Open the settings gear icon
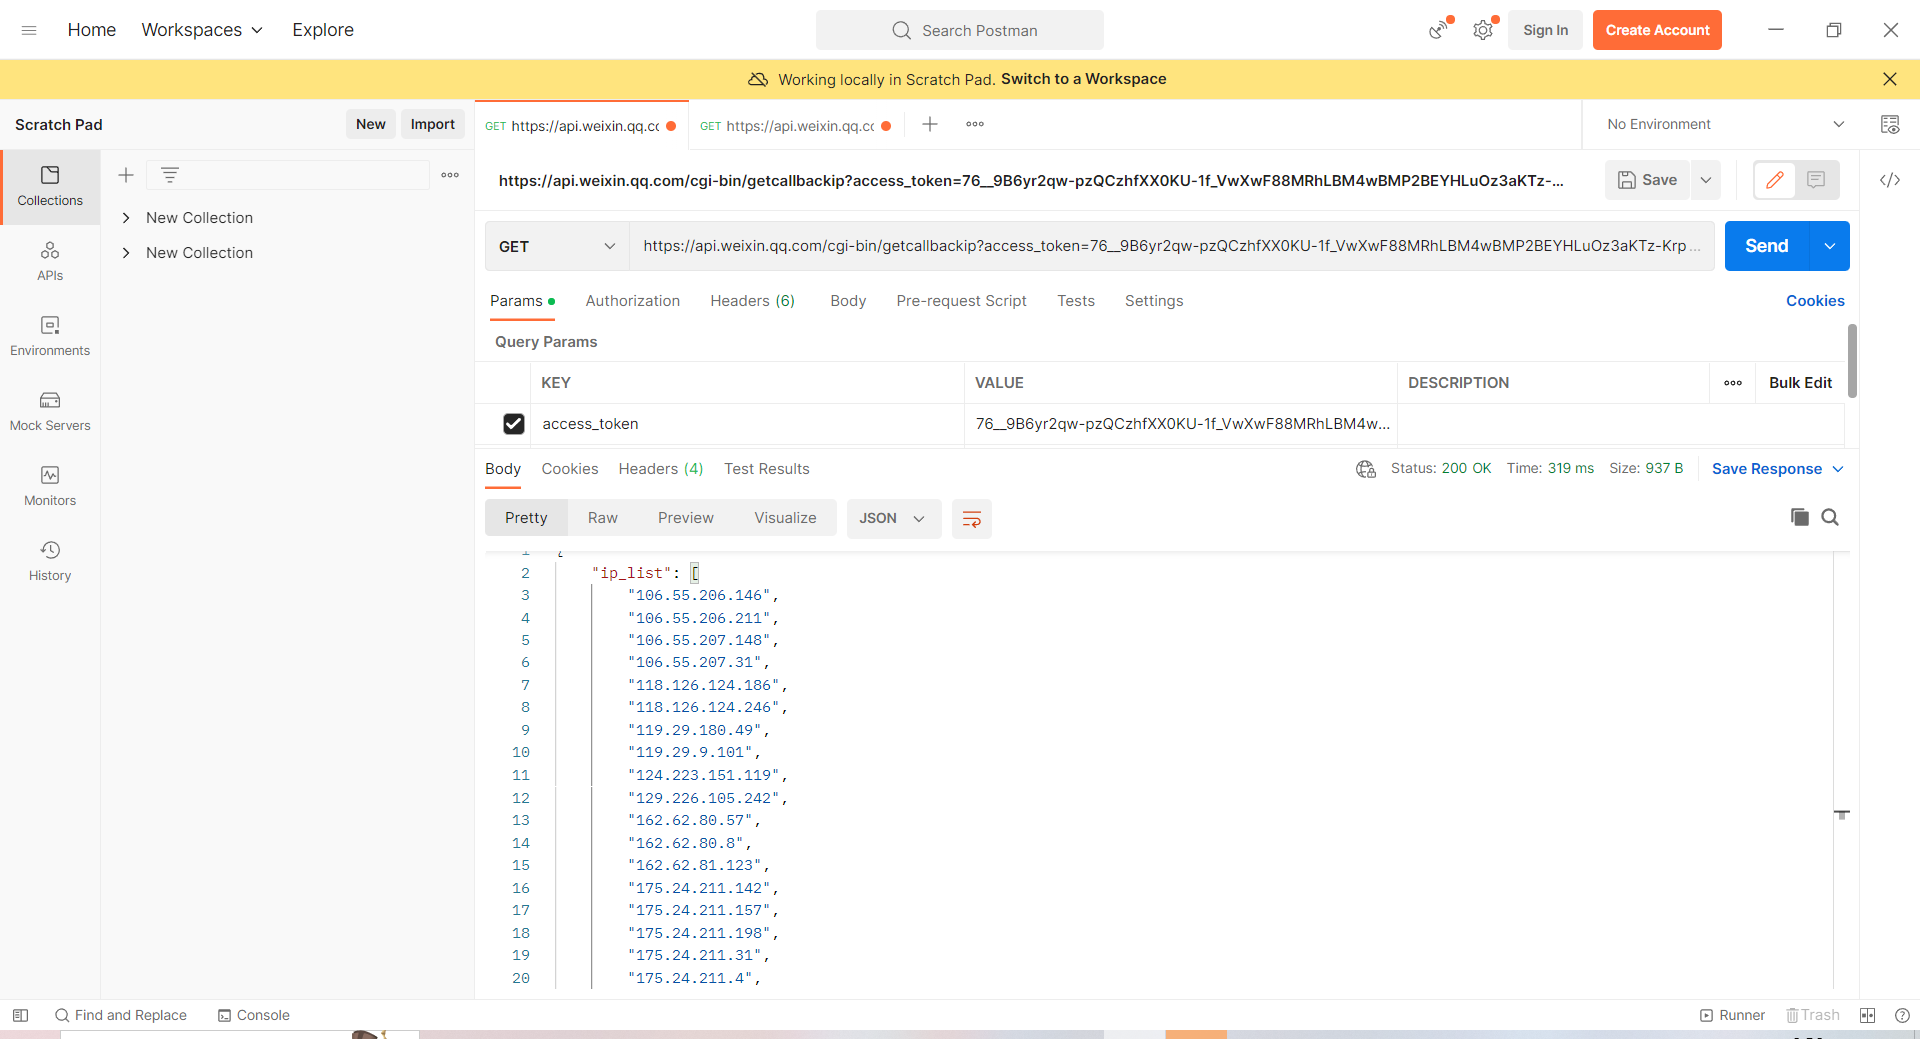1920x1039 pixels. [1483, 30]
